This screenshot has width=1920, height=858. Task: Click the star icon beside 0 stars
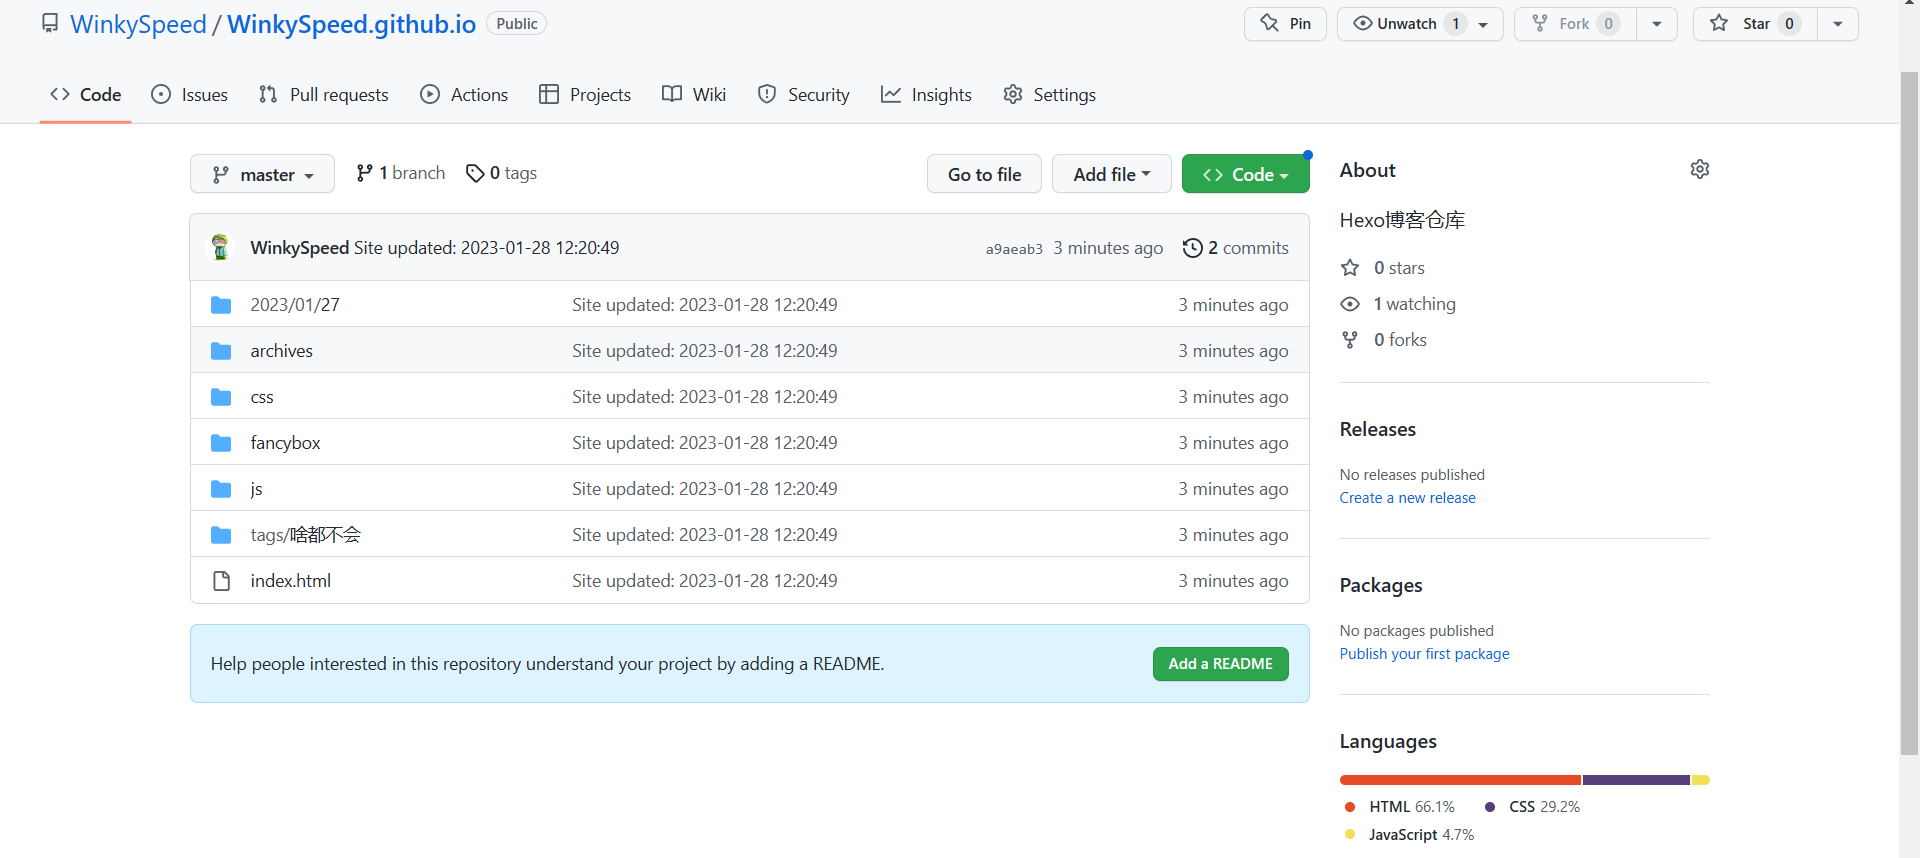click(x=1350, y=268)
